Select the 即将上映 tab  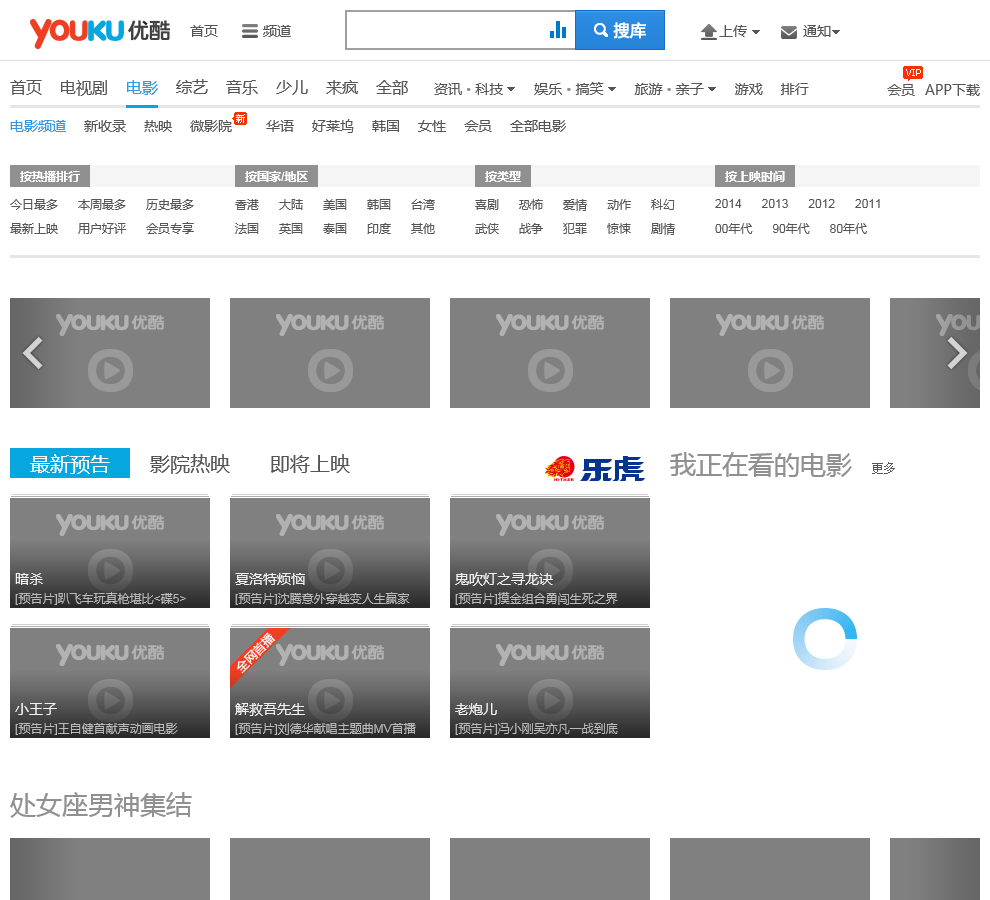[310, 464]
